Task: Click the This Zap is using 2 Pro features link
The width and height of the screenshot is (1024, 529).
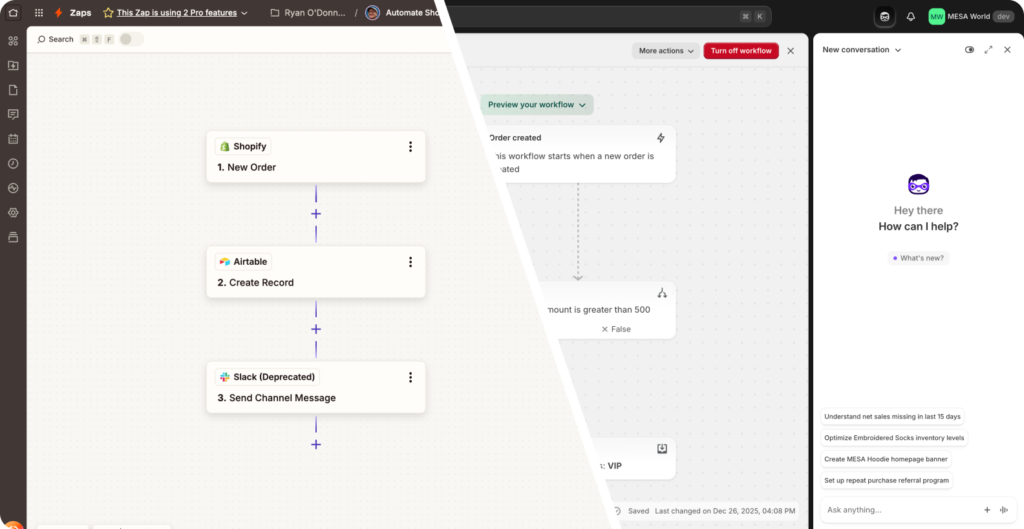Action: click(176, 12)
